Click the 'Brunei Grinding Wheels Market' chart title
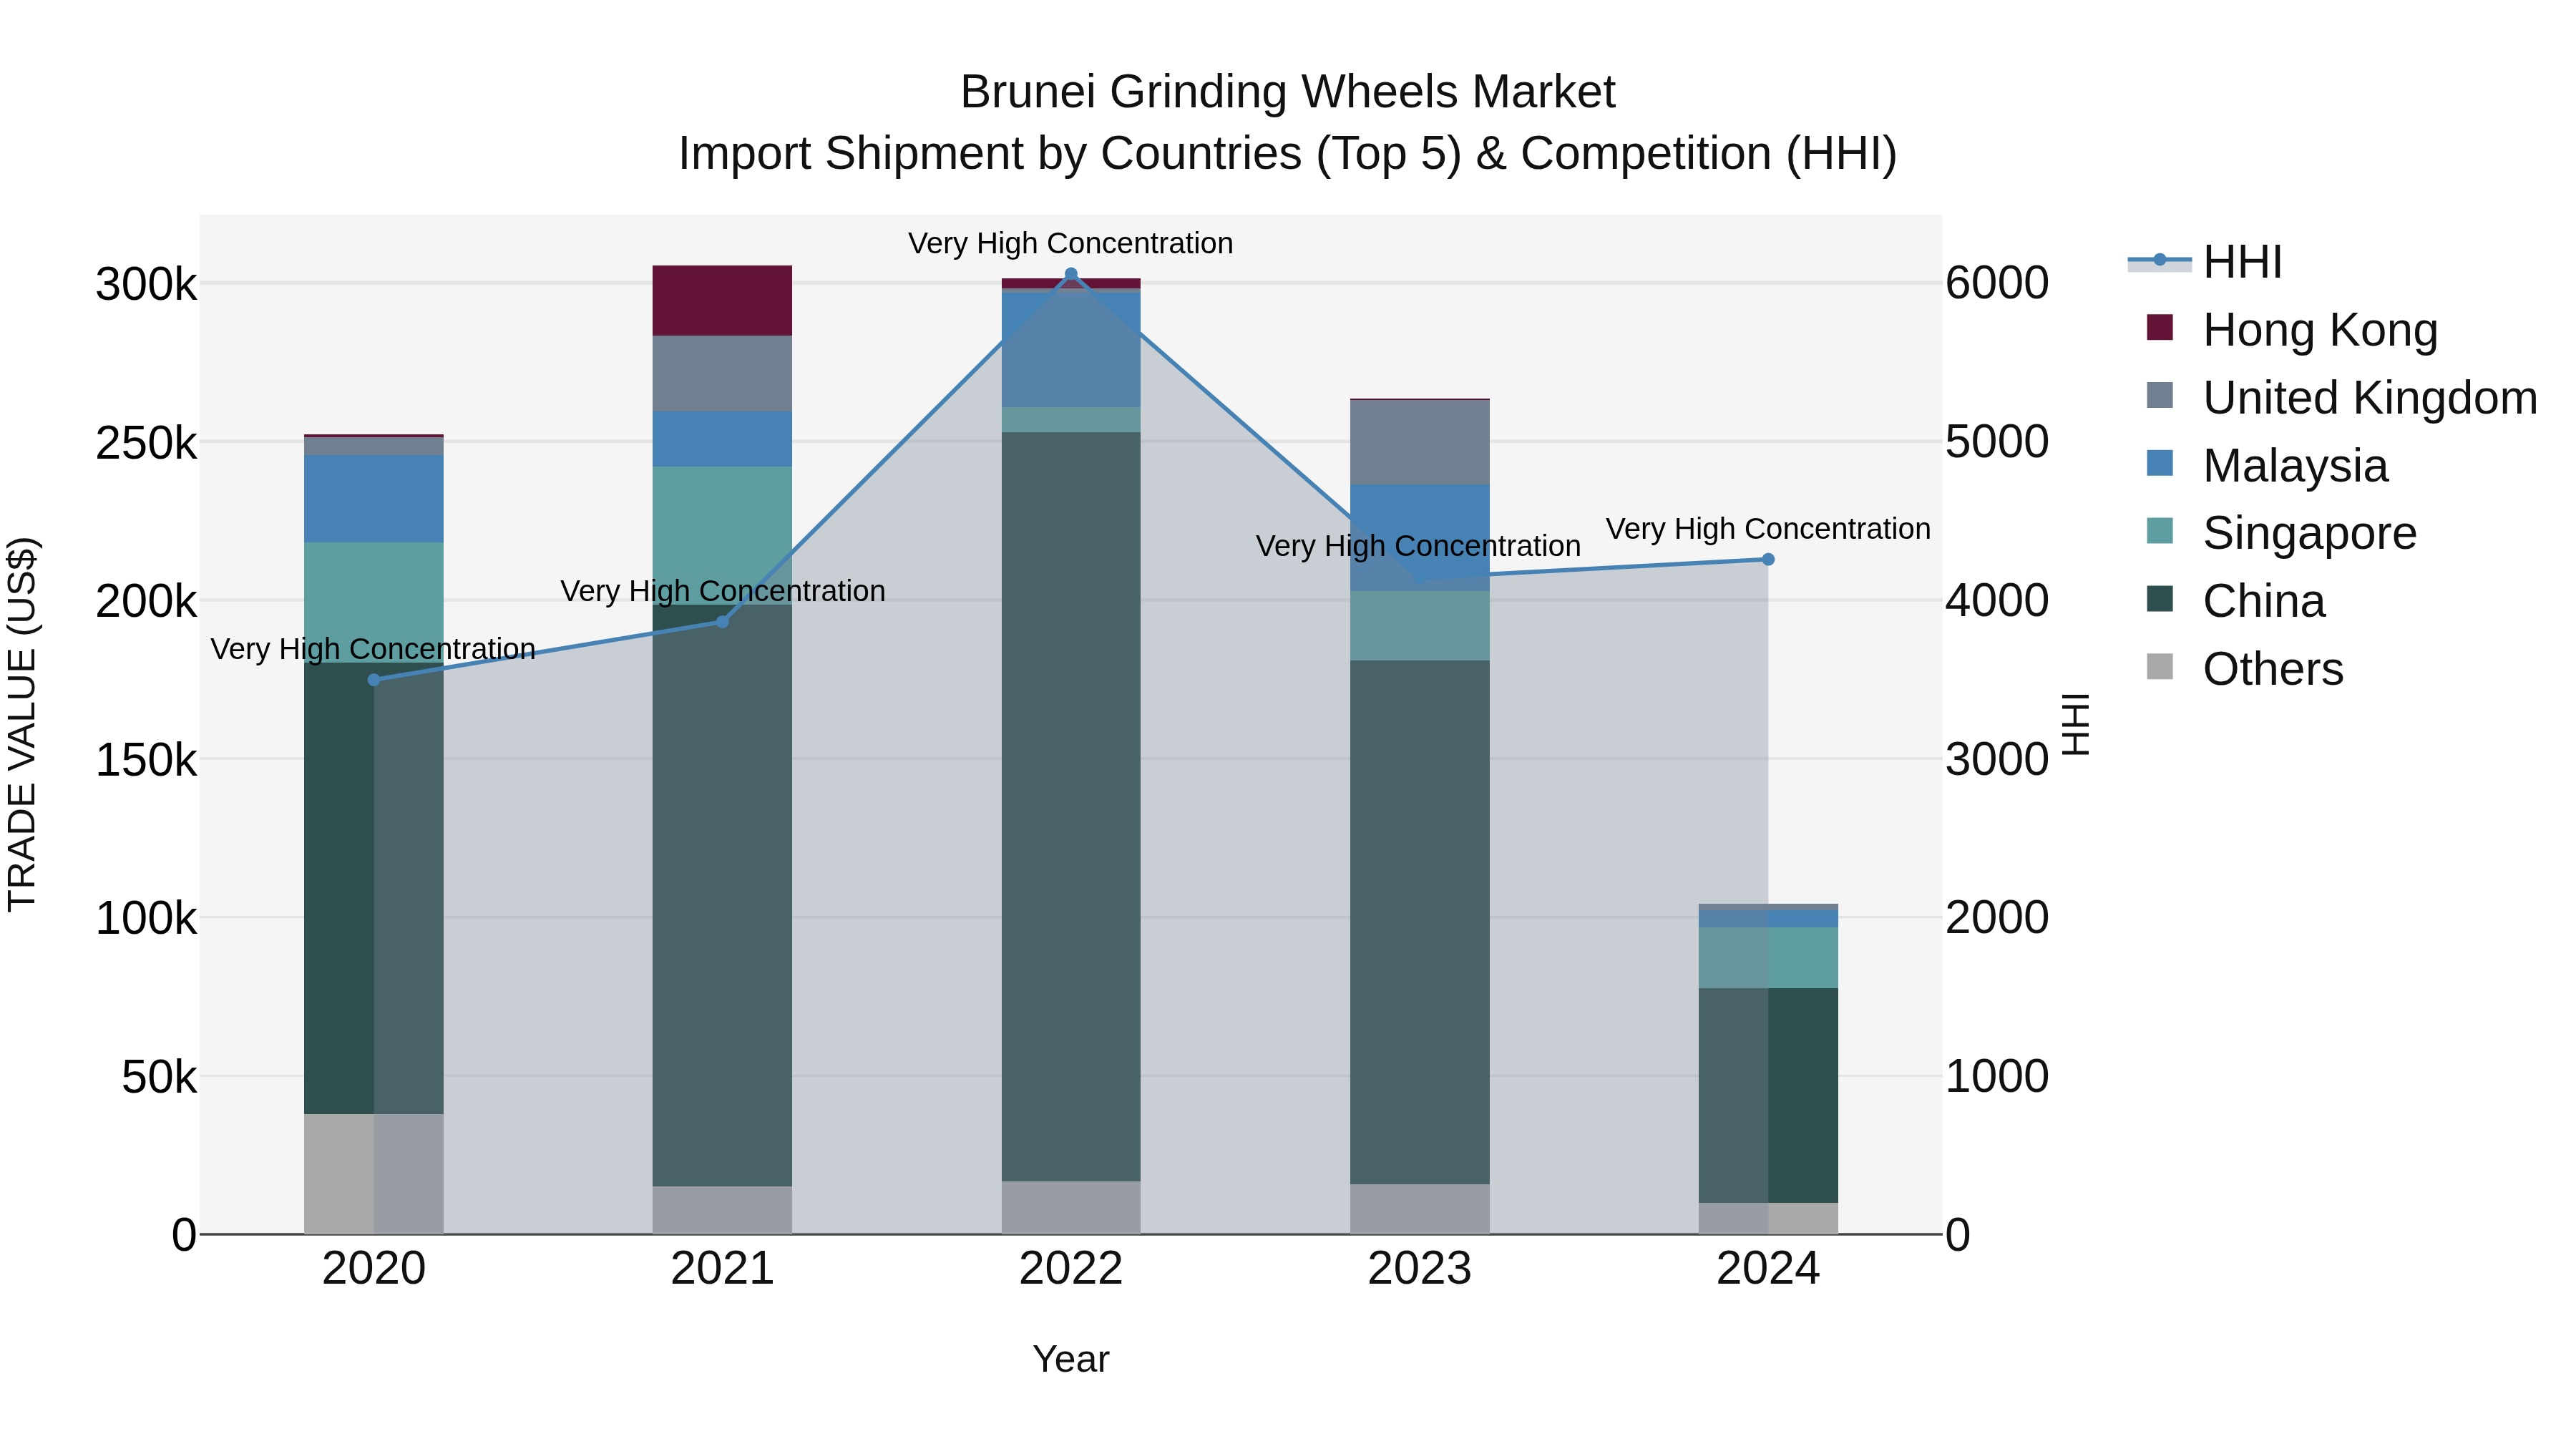2576x1449 pixels. tap(1288, 92)
